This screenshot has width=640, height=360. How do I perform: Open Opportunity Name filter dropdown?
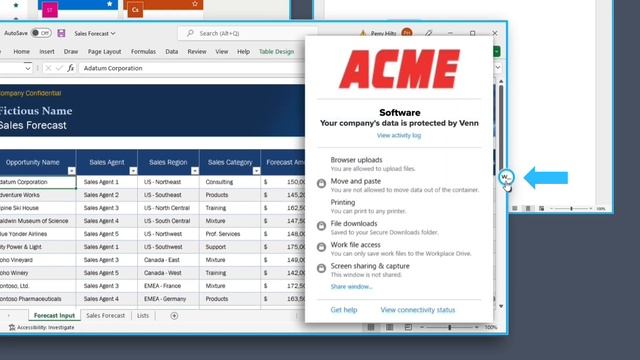coord(71,171)
